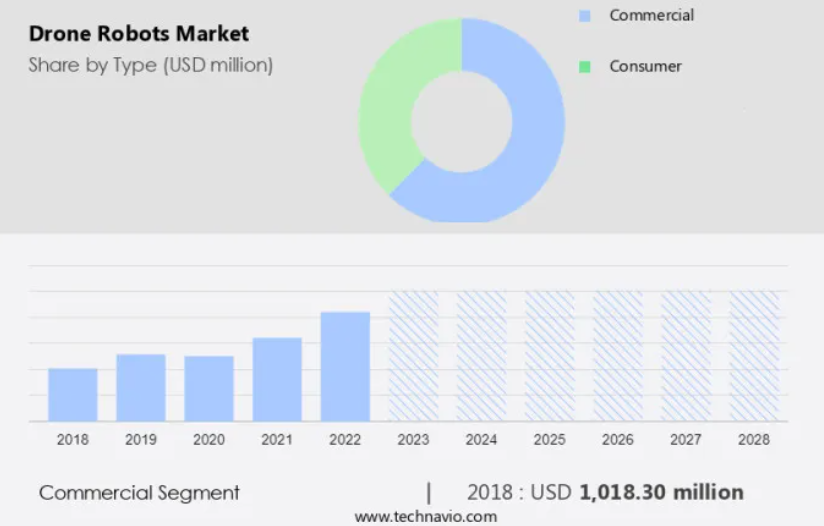Click the Consumer legend color swatch
The image size is (824, 526).
pyautogui.click(x=584, y=67)
